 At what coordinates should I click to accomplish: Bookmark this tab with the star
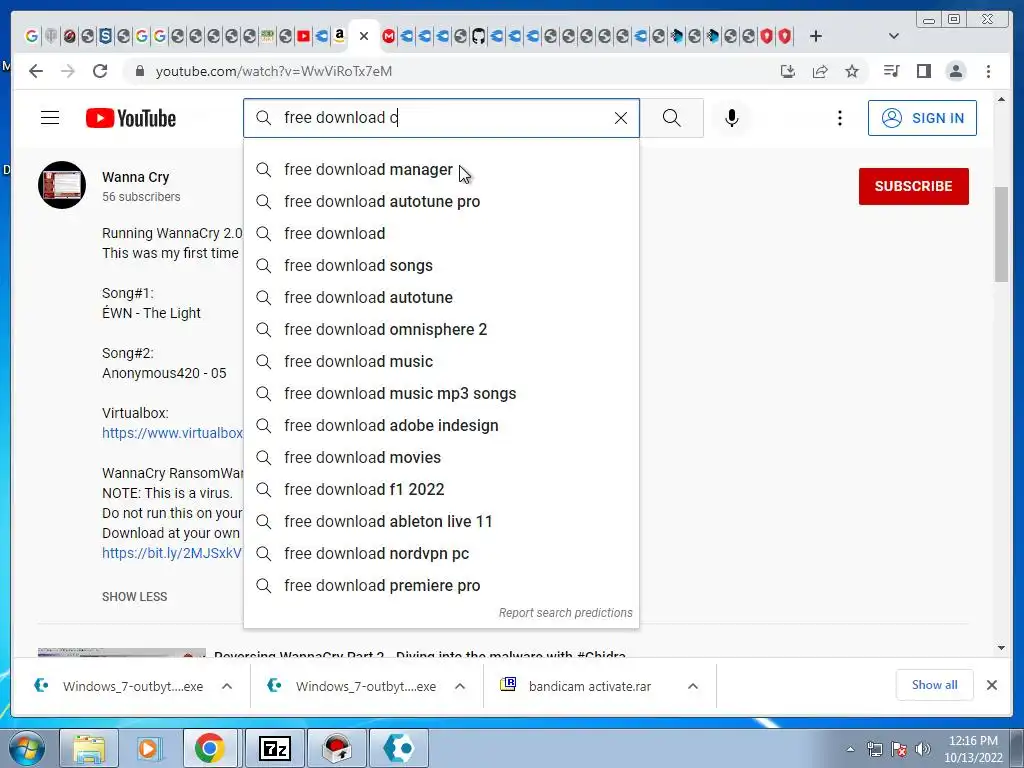coord(852,71)
